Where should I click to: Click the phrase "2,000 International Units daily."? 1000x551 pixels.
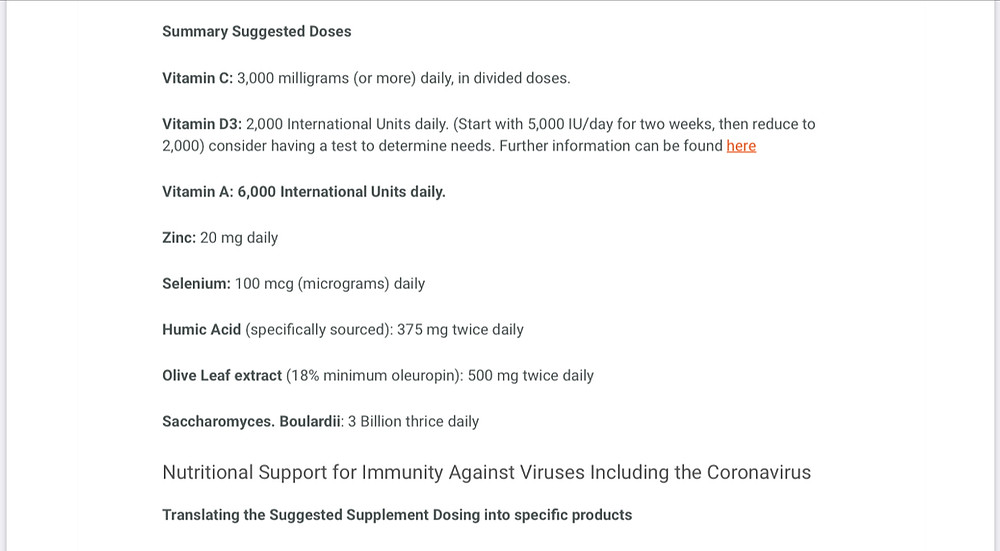(348, 124)
